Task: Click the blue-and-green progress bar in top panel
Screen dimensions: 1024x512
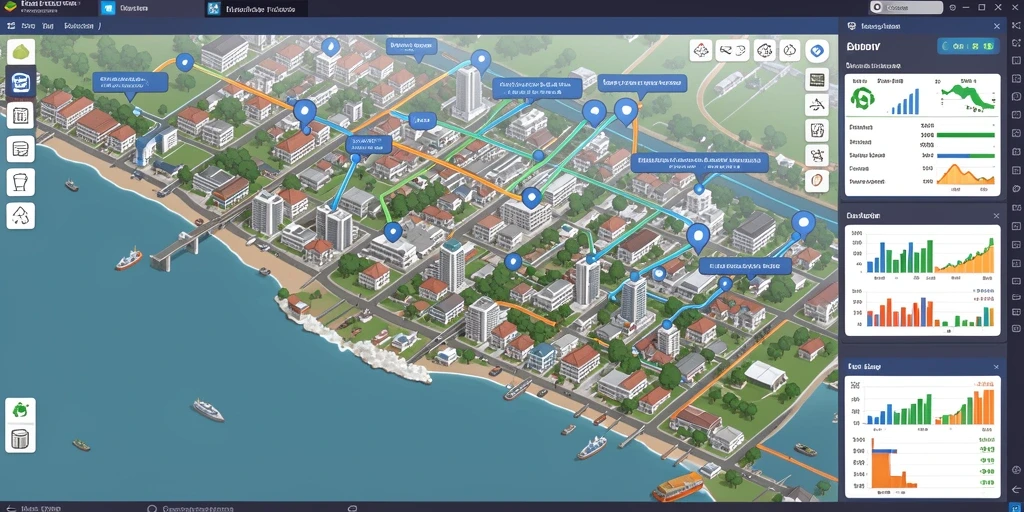Action: pos(966,156)
